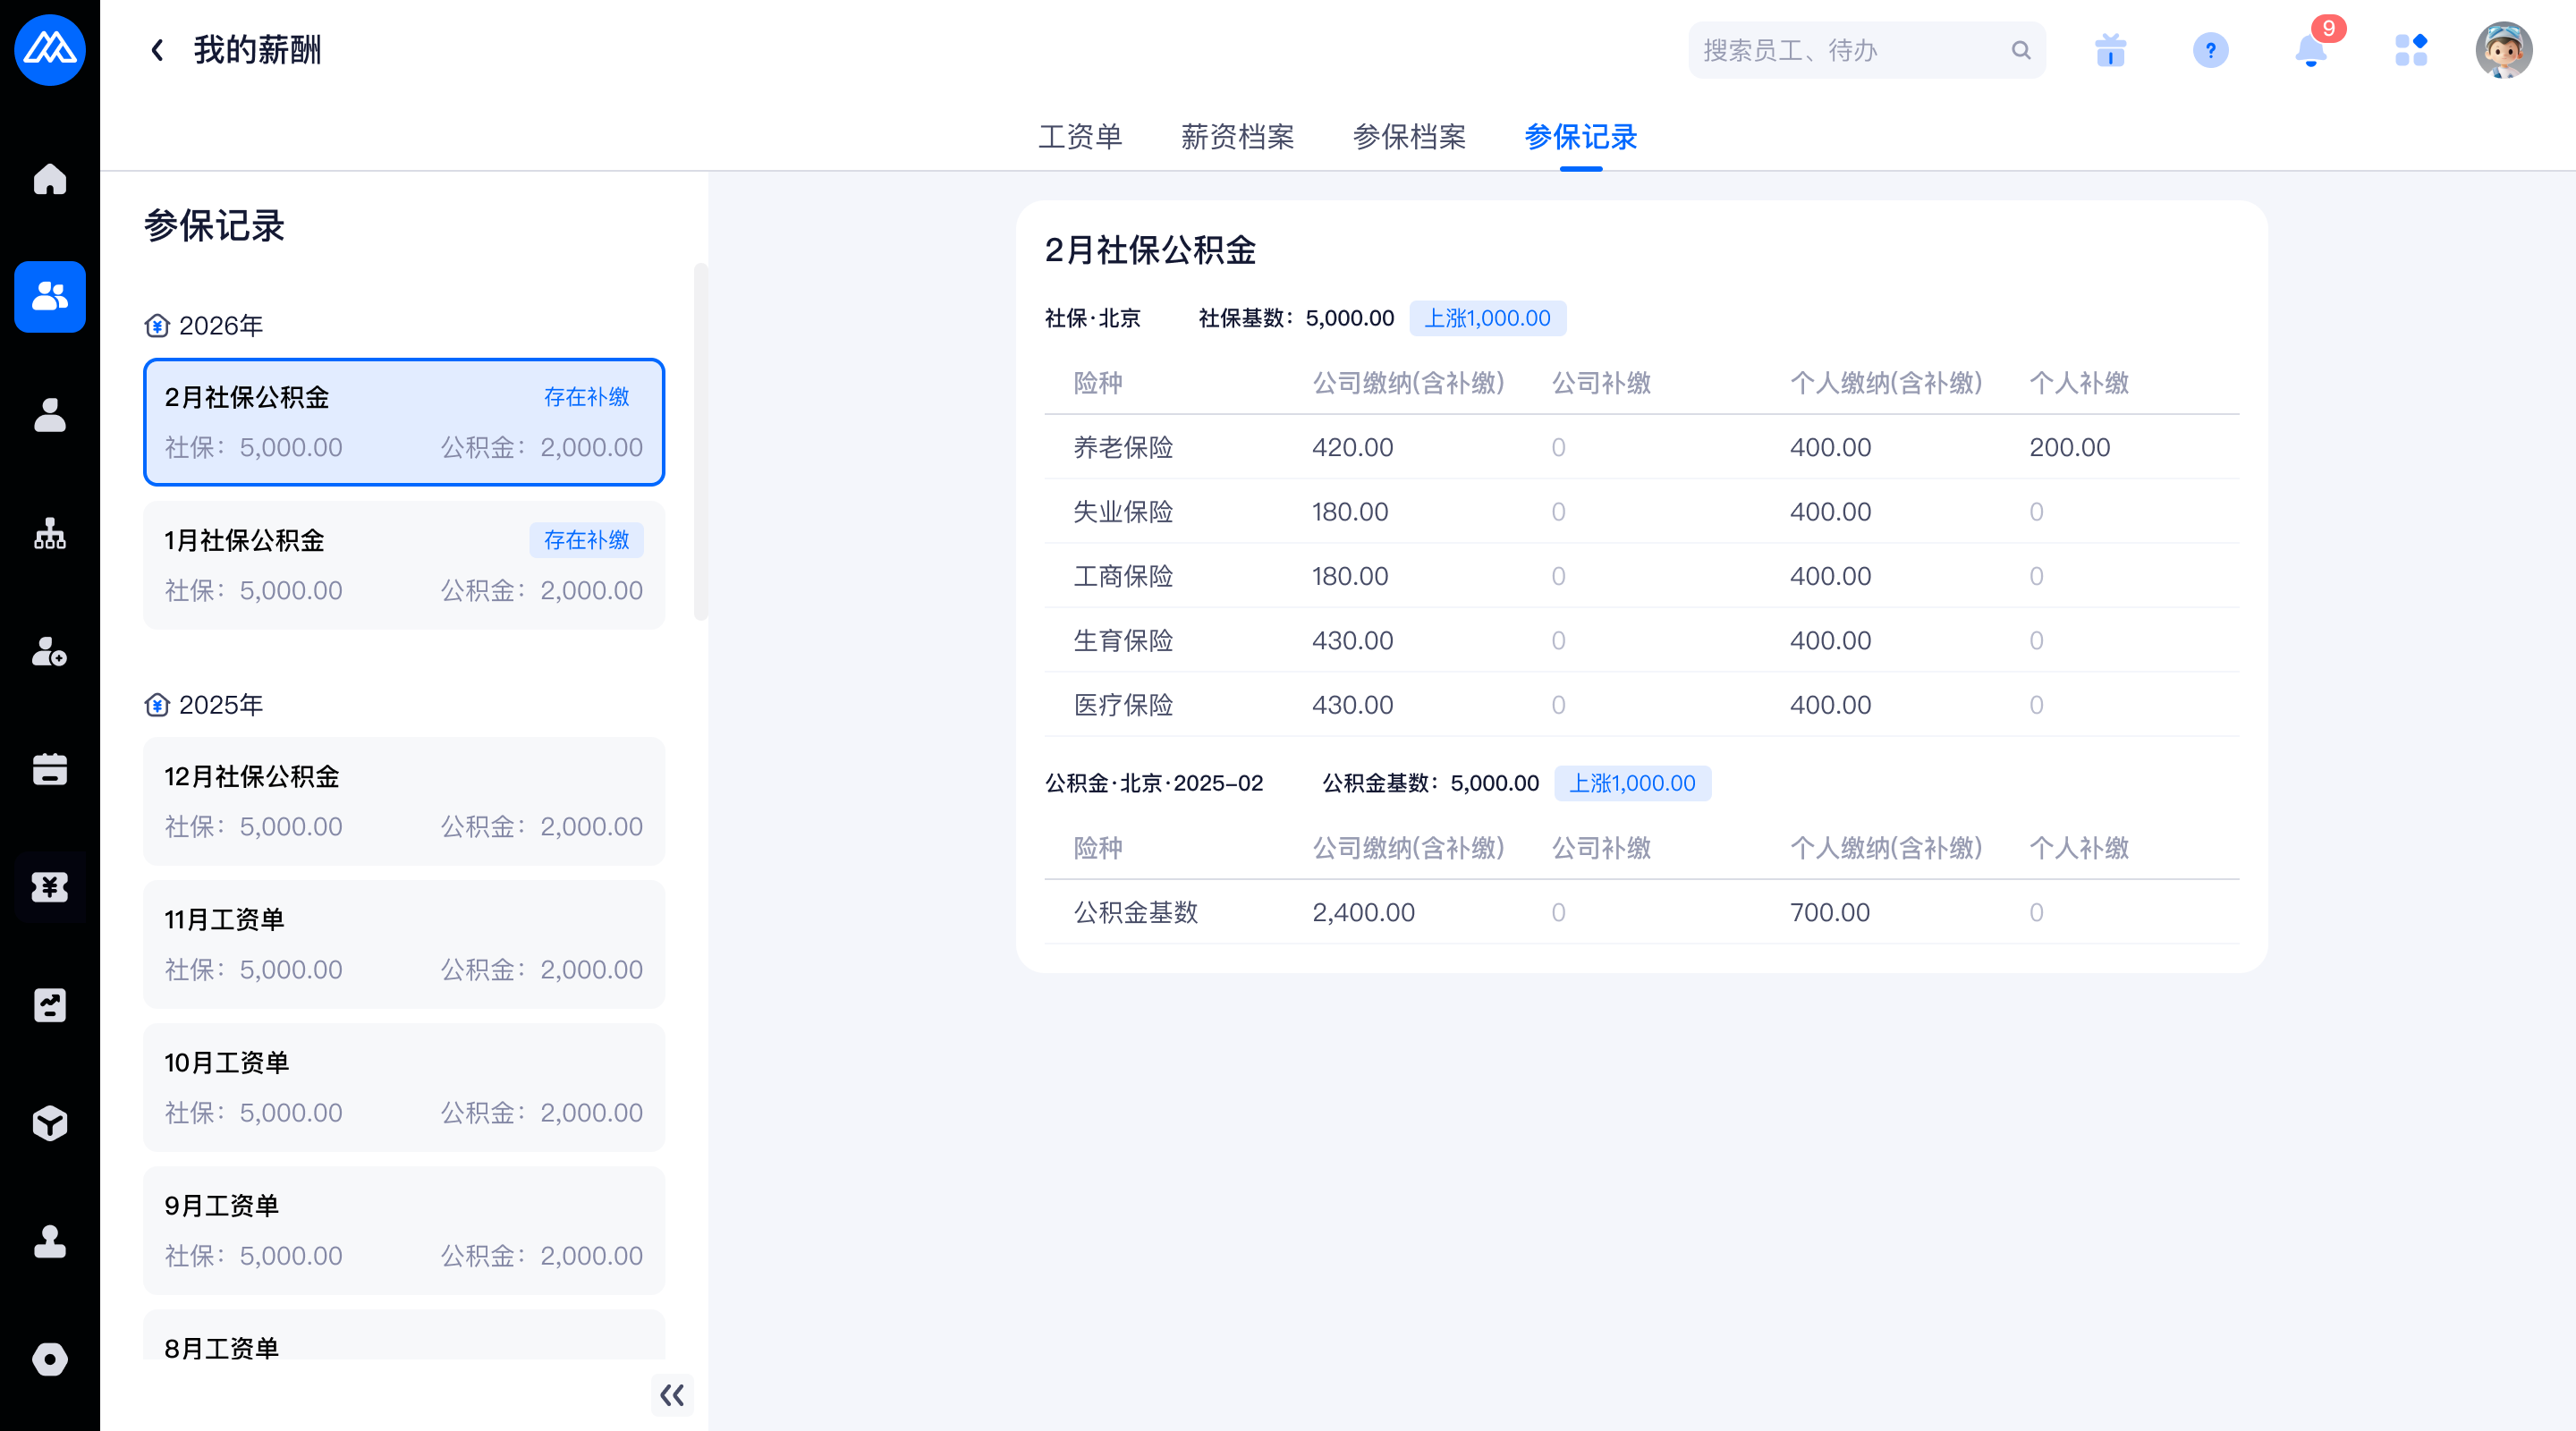Click the help question mark icon

(x=2210, y=50)
